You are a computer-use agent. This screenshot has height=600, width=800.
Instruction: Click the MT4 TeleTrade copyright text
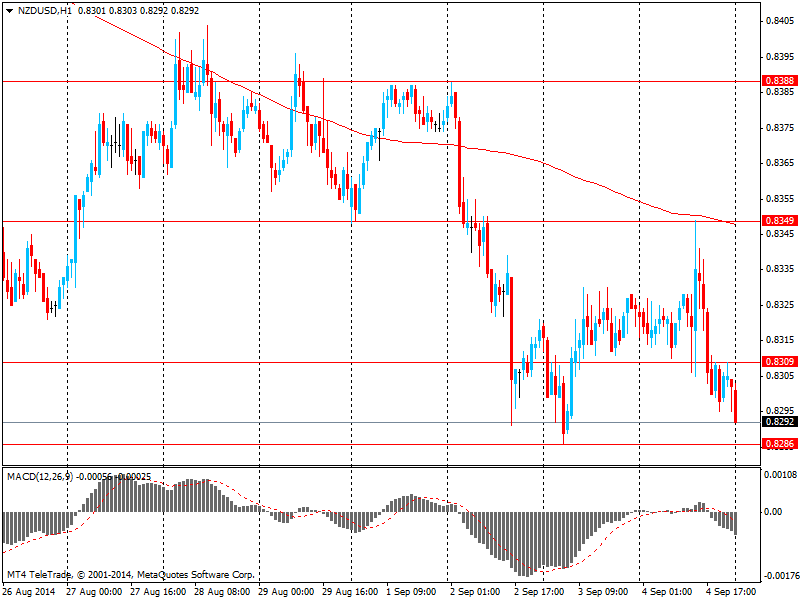click(131, 575)
